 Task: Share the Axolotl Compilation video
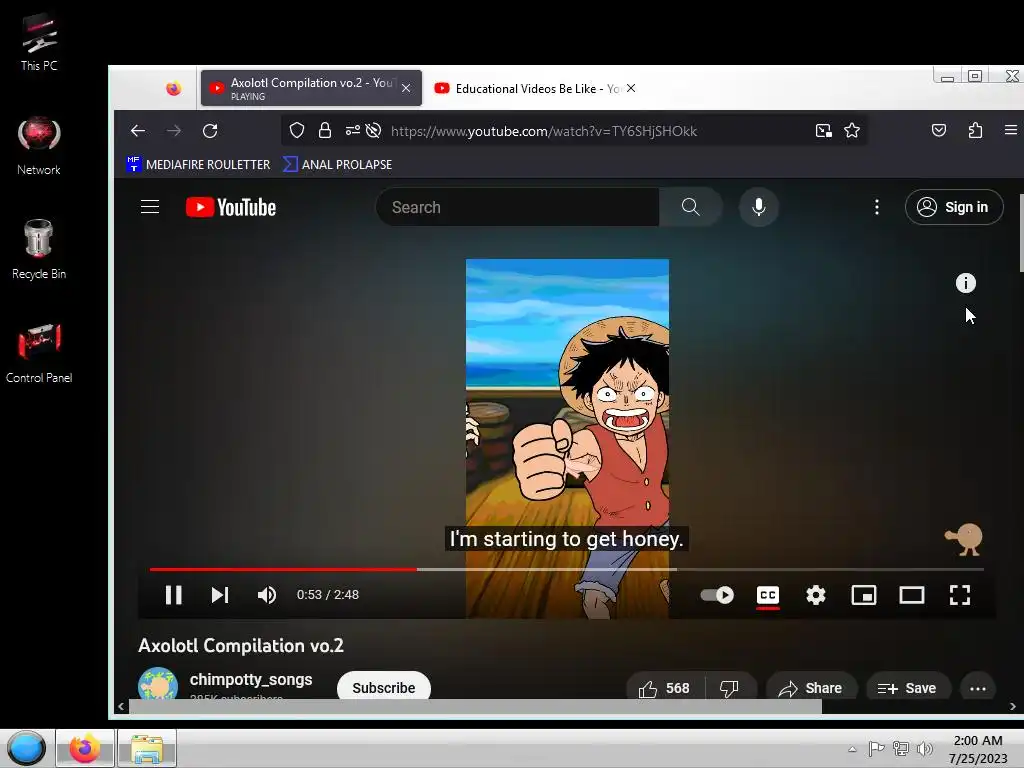click(811, 688)
